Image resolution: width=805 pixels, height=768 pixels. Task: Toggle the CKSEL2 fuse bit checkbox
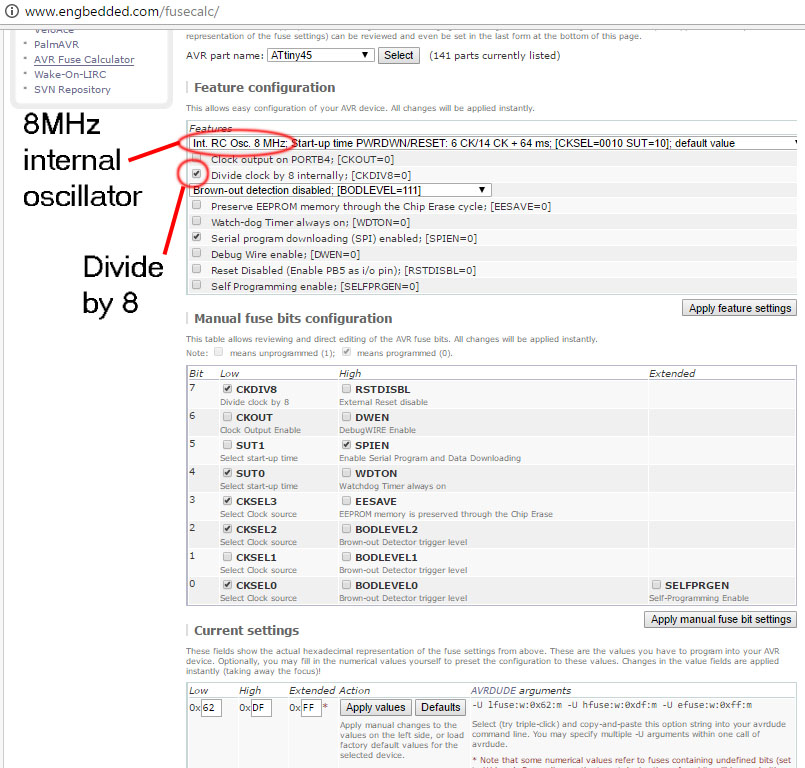click(227, 528)
